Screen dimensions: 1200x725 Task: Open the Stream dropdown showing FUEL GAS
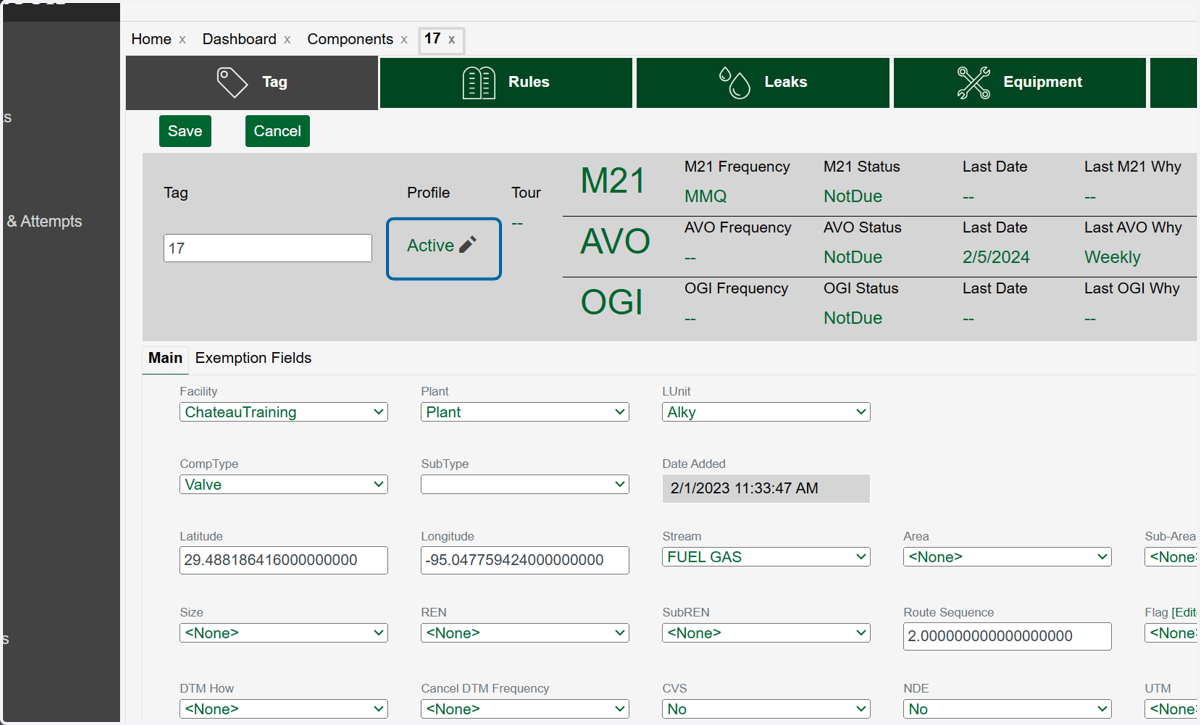(766, 557)
